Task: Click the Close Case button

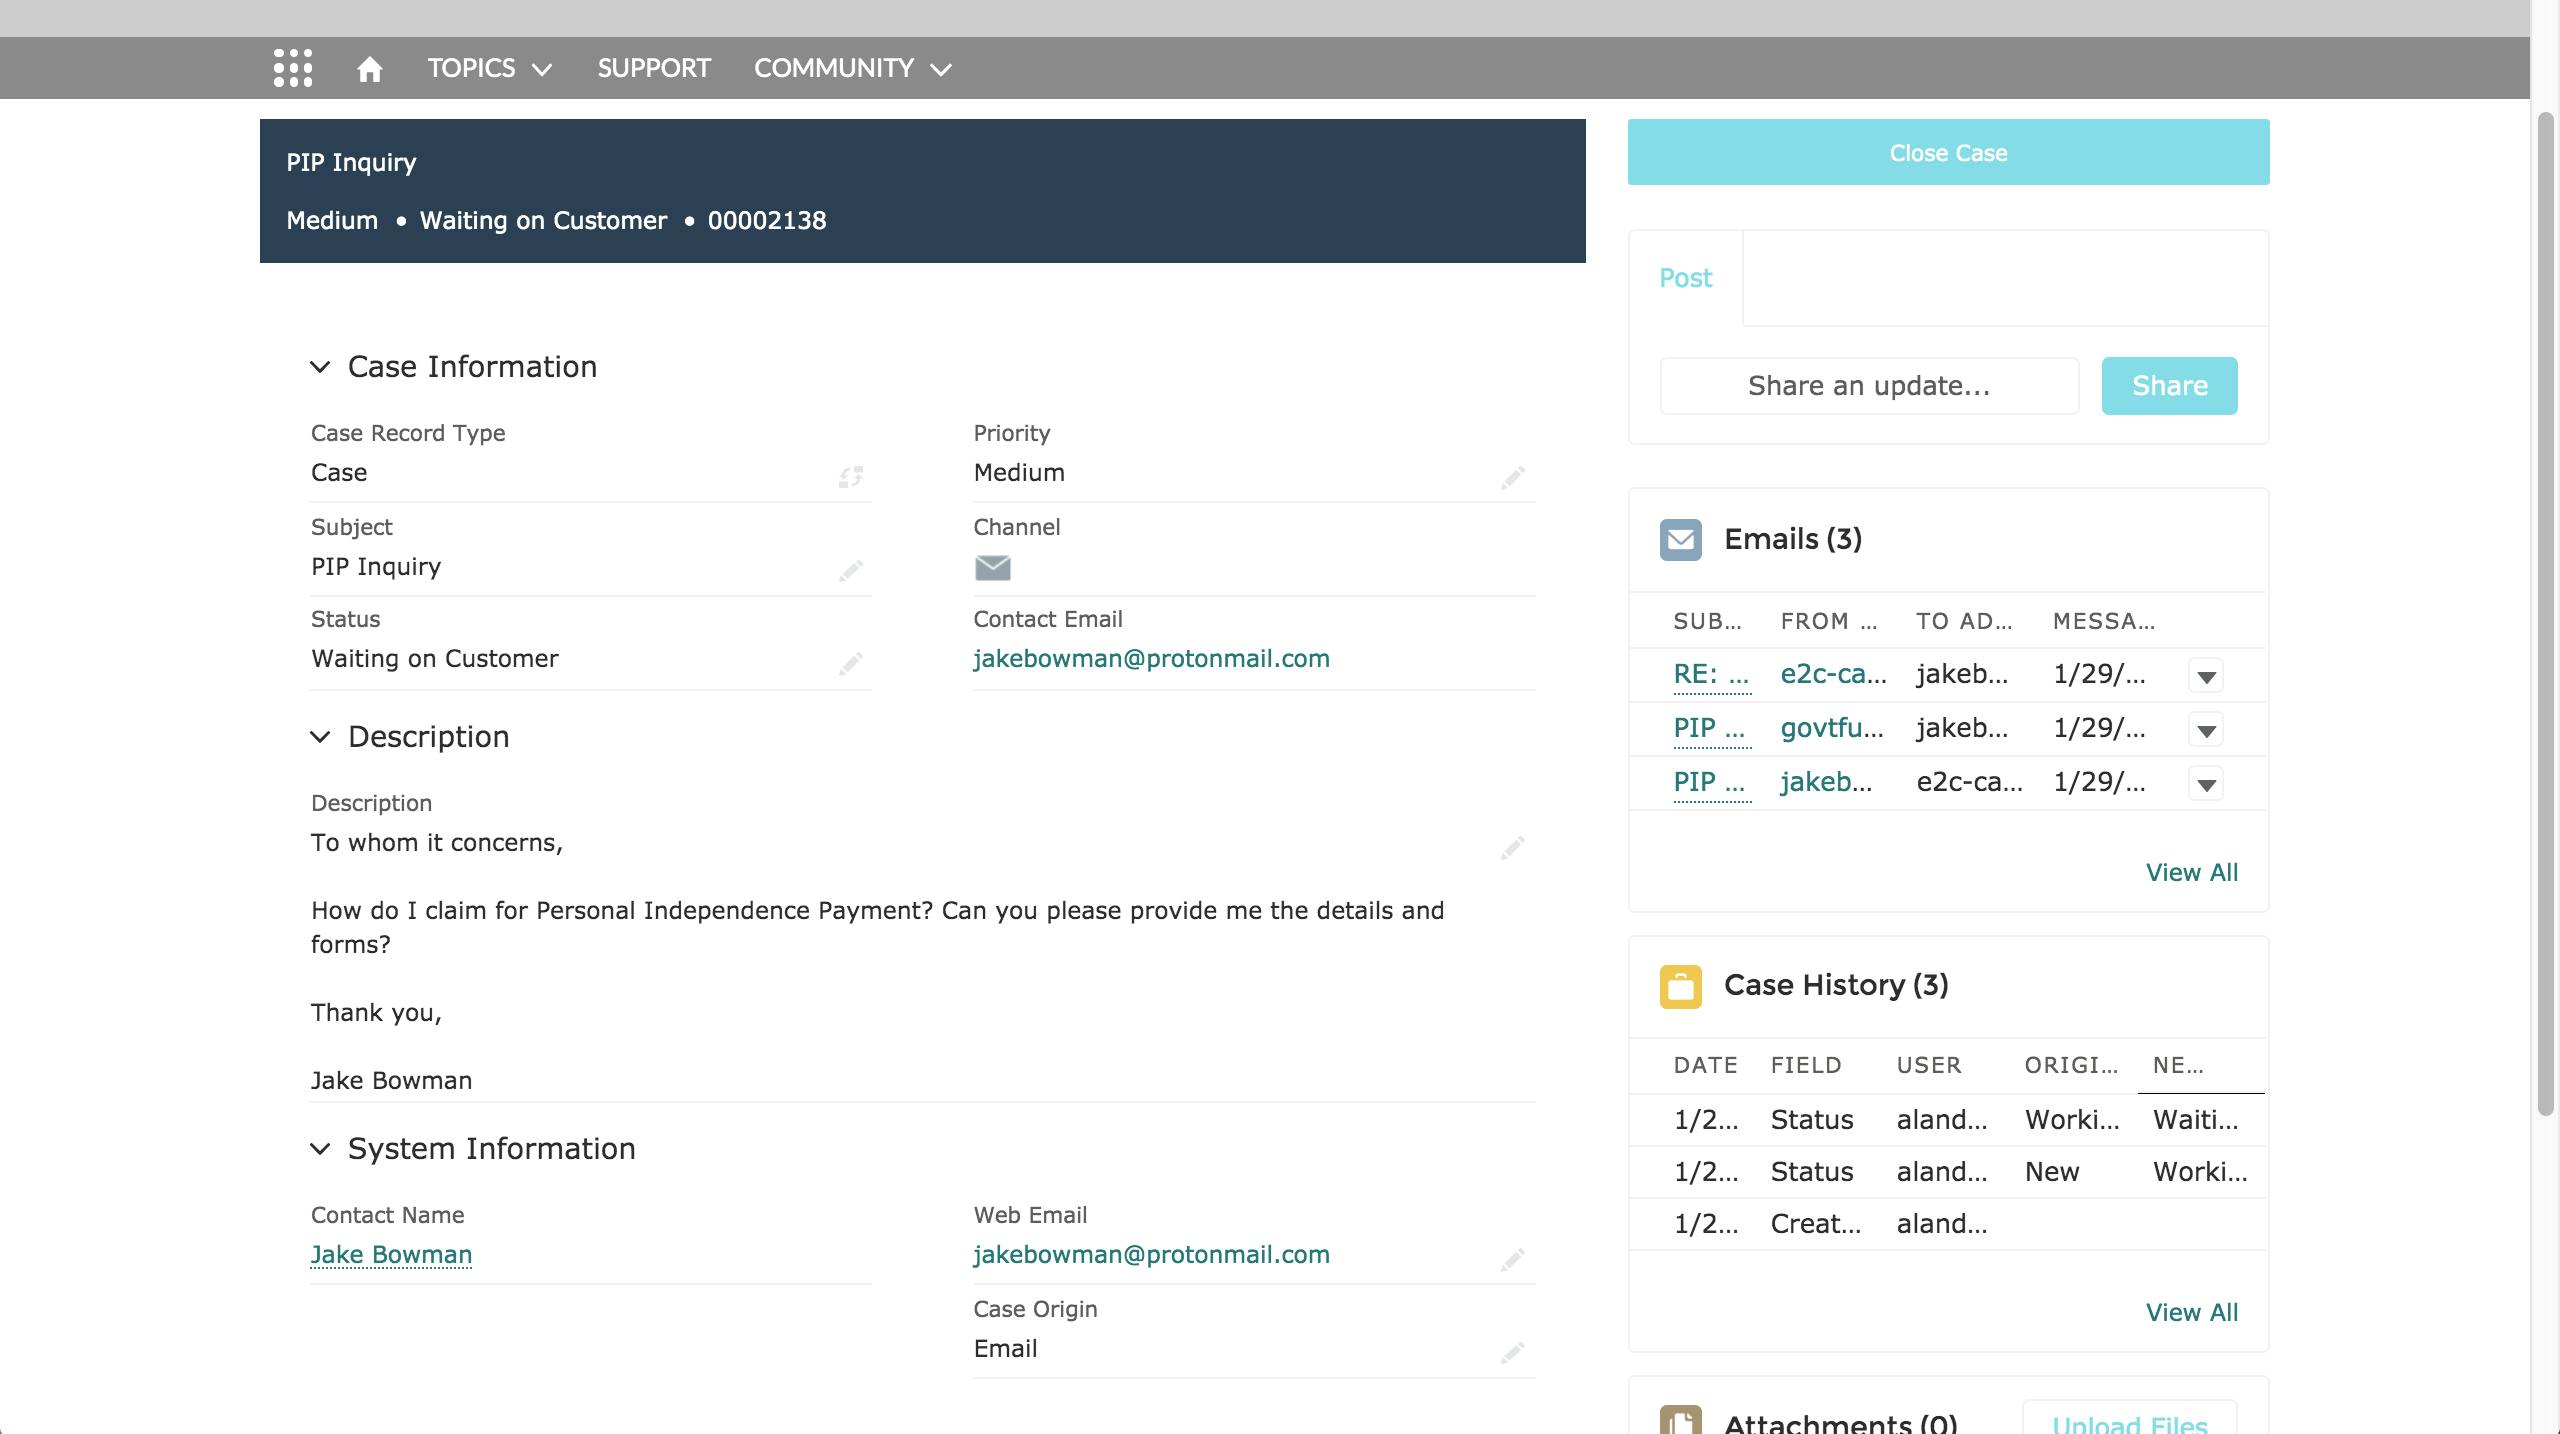Action: click(1948, 152)
